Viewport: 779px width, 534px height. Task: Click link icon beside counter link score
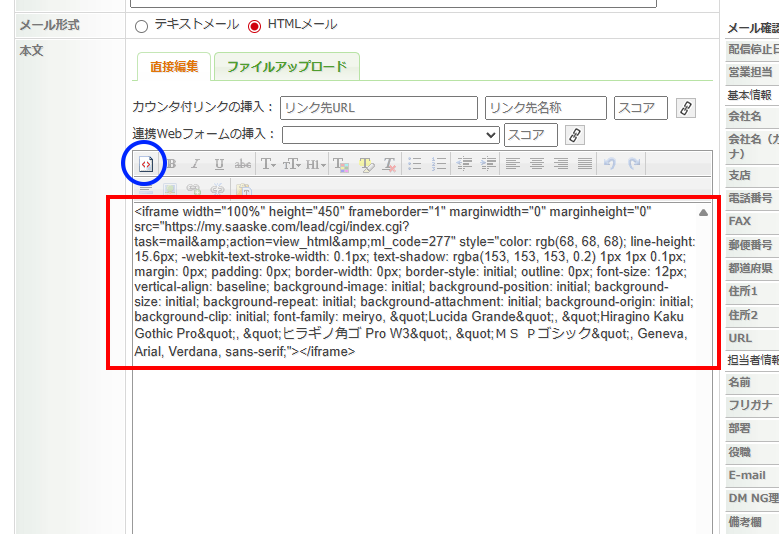click(x=686, y=108)
